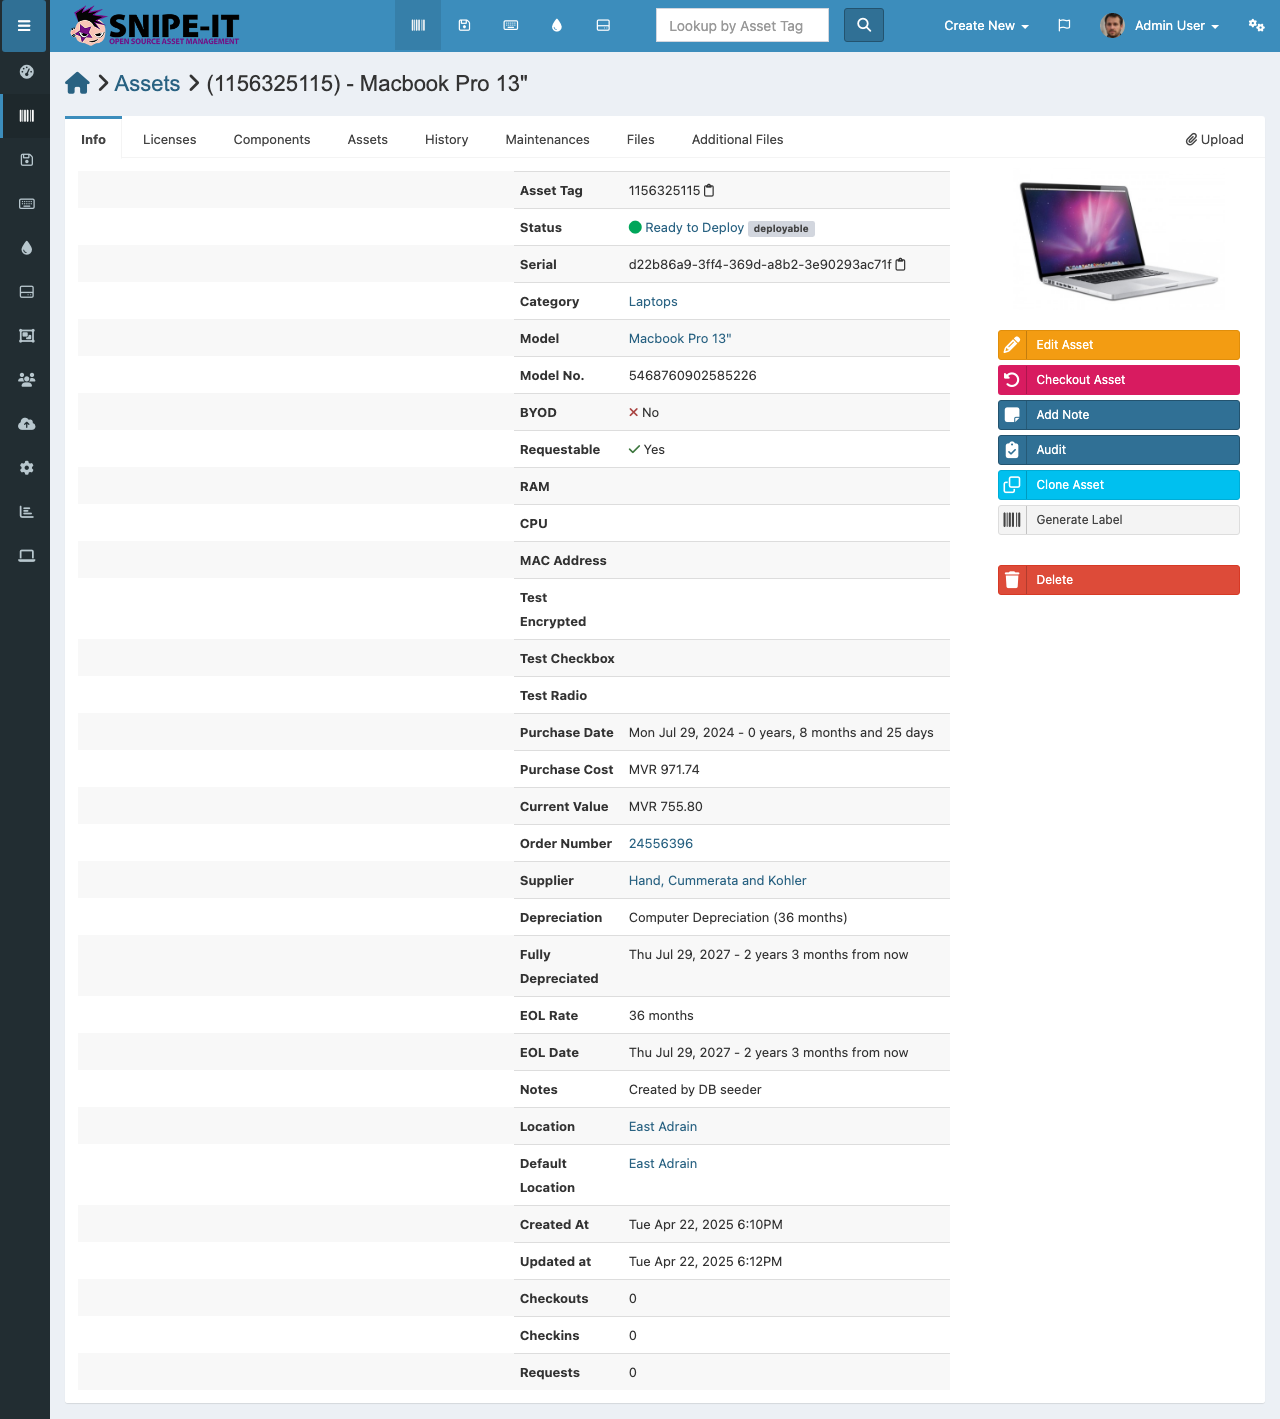1280x1419 pixels.
Task: Open the Ready to Deploy status link
Action: 694,227
